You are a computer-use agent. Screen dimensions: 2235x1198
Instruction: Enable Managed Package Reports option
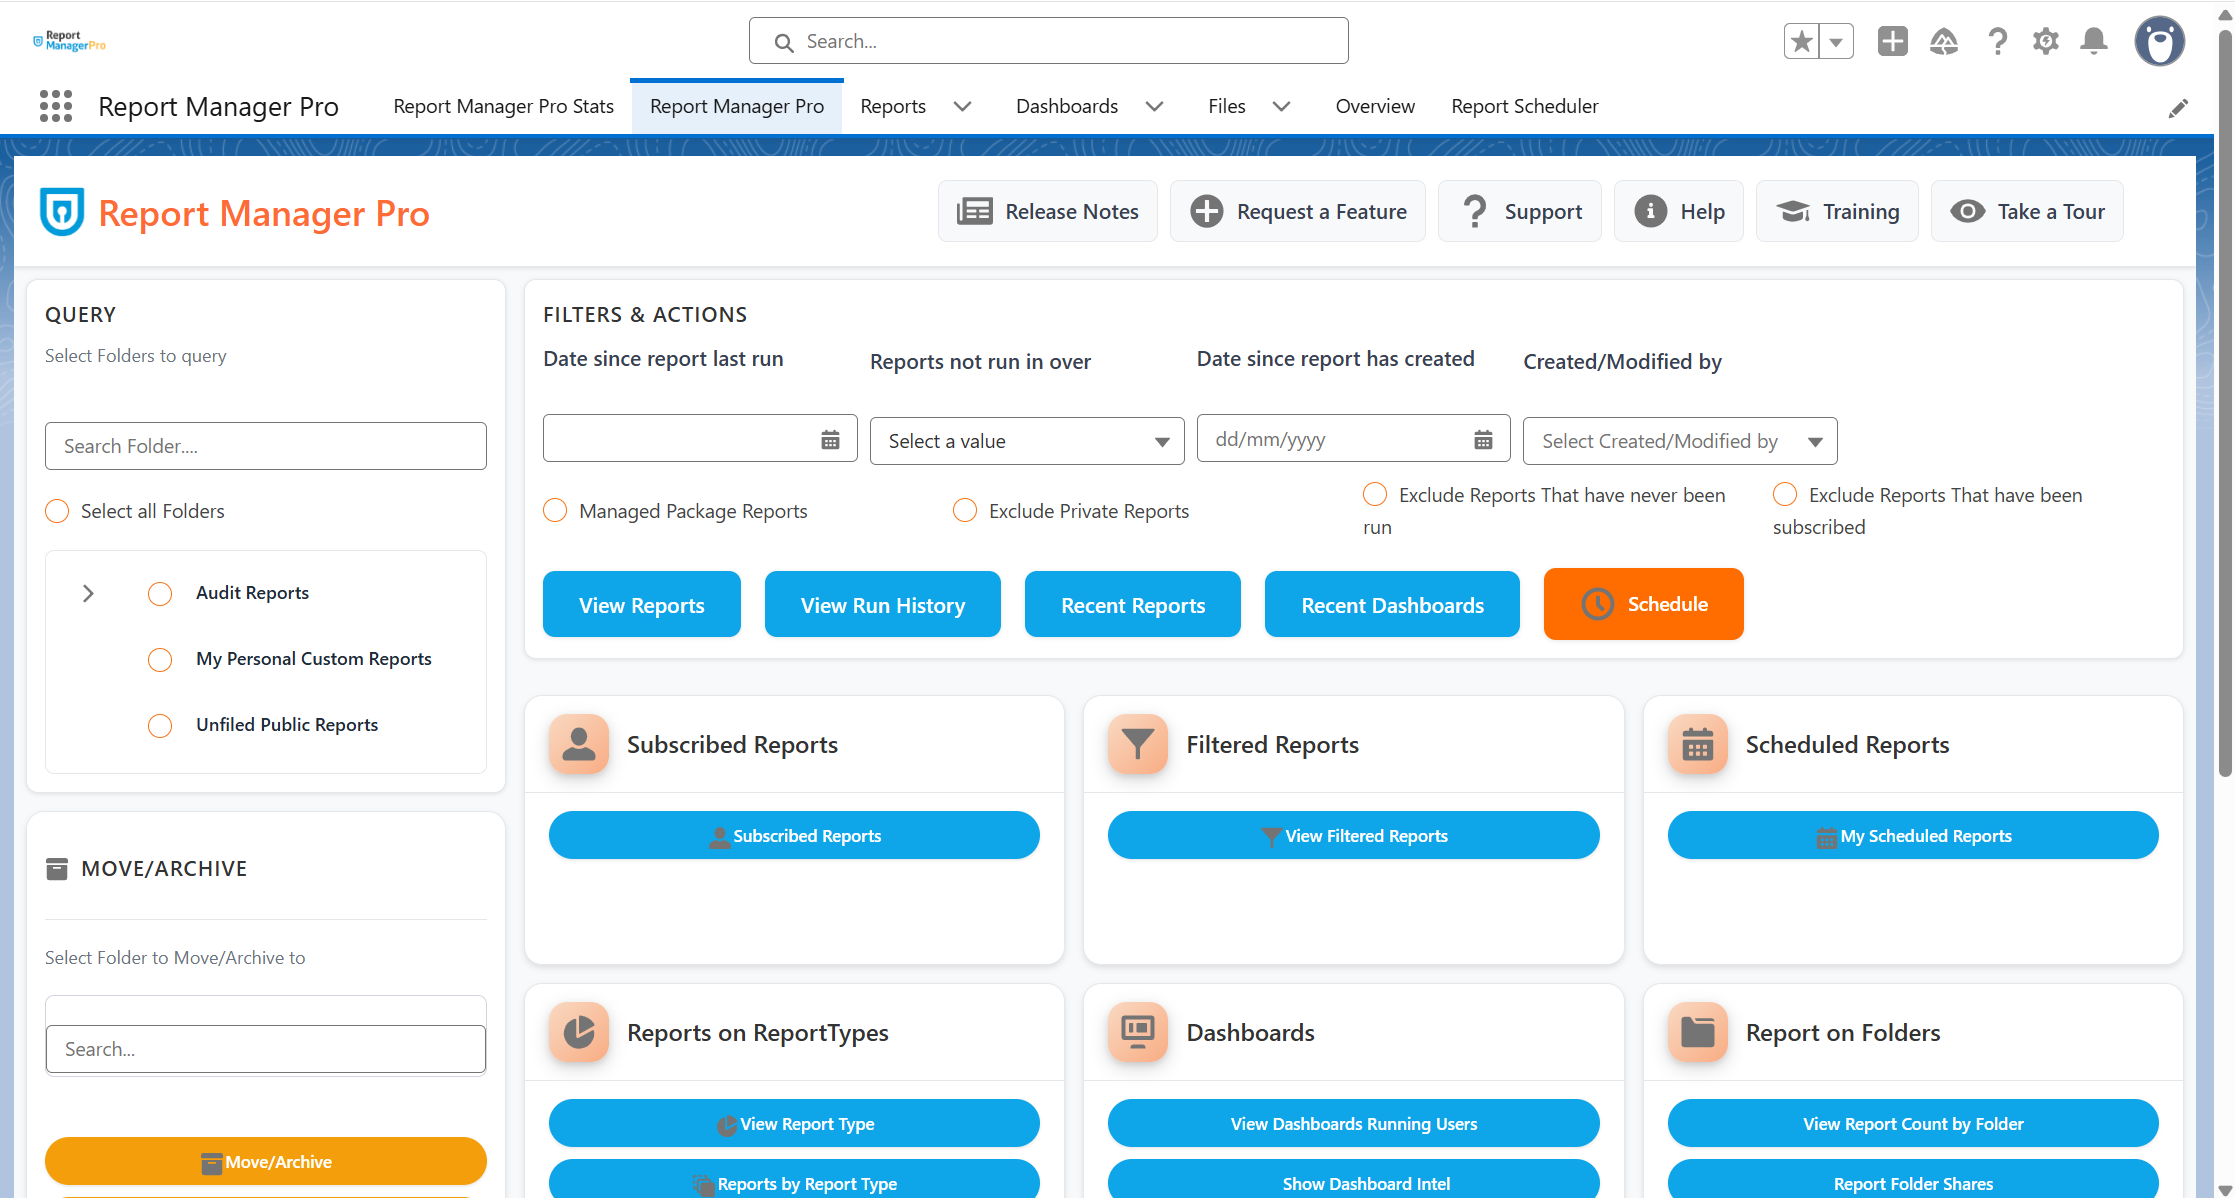[555, 510]
